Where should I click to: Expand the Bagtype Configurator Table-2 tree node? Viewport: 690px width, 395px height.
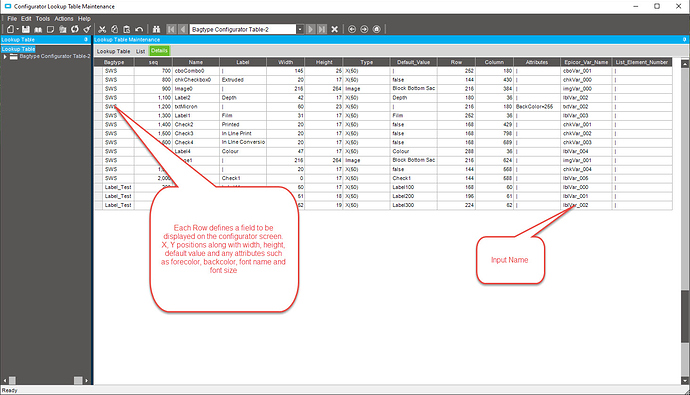click(x=5, y=57)
